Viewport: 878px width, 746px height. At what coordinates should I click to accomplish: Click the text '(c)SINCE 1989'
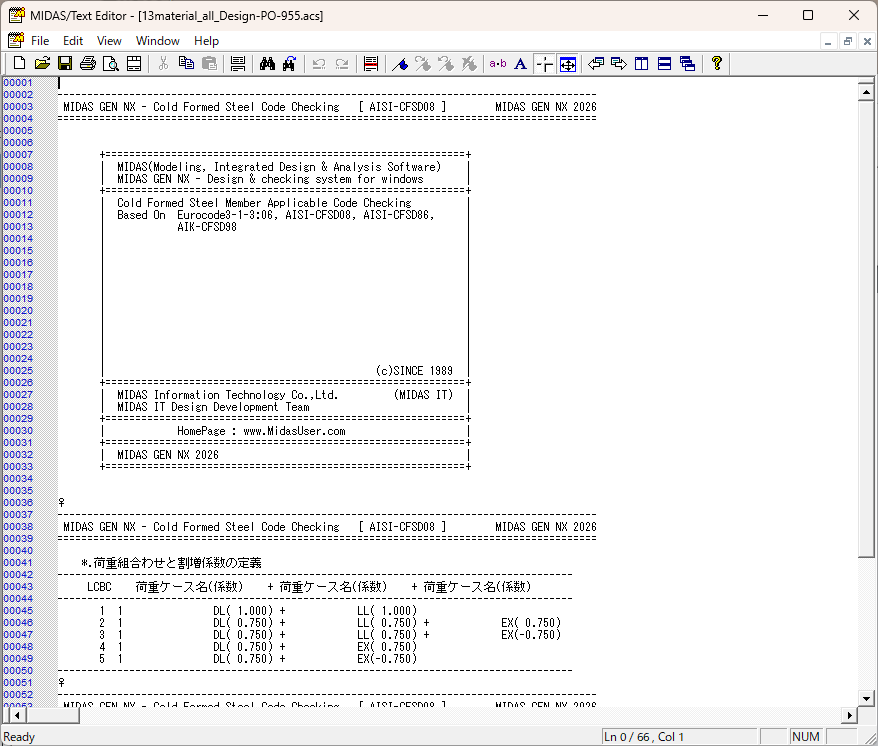pyautogui.click(x=414, y=371)
